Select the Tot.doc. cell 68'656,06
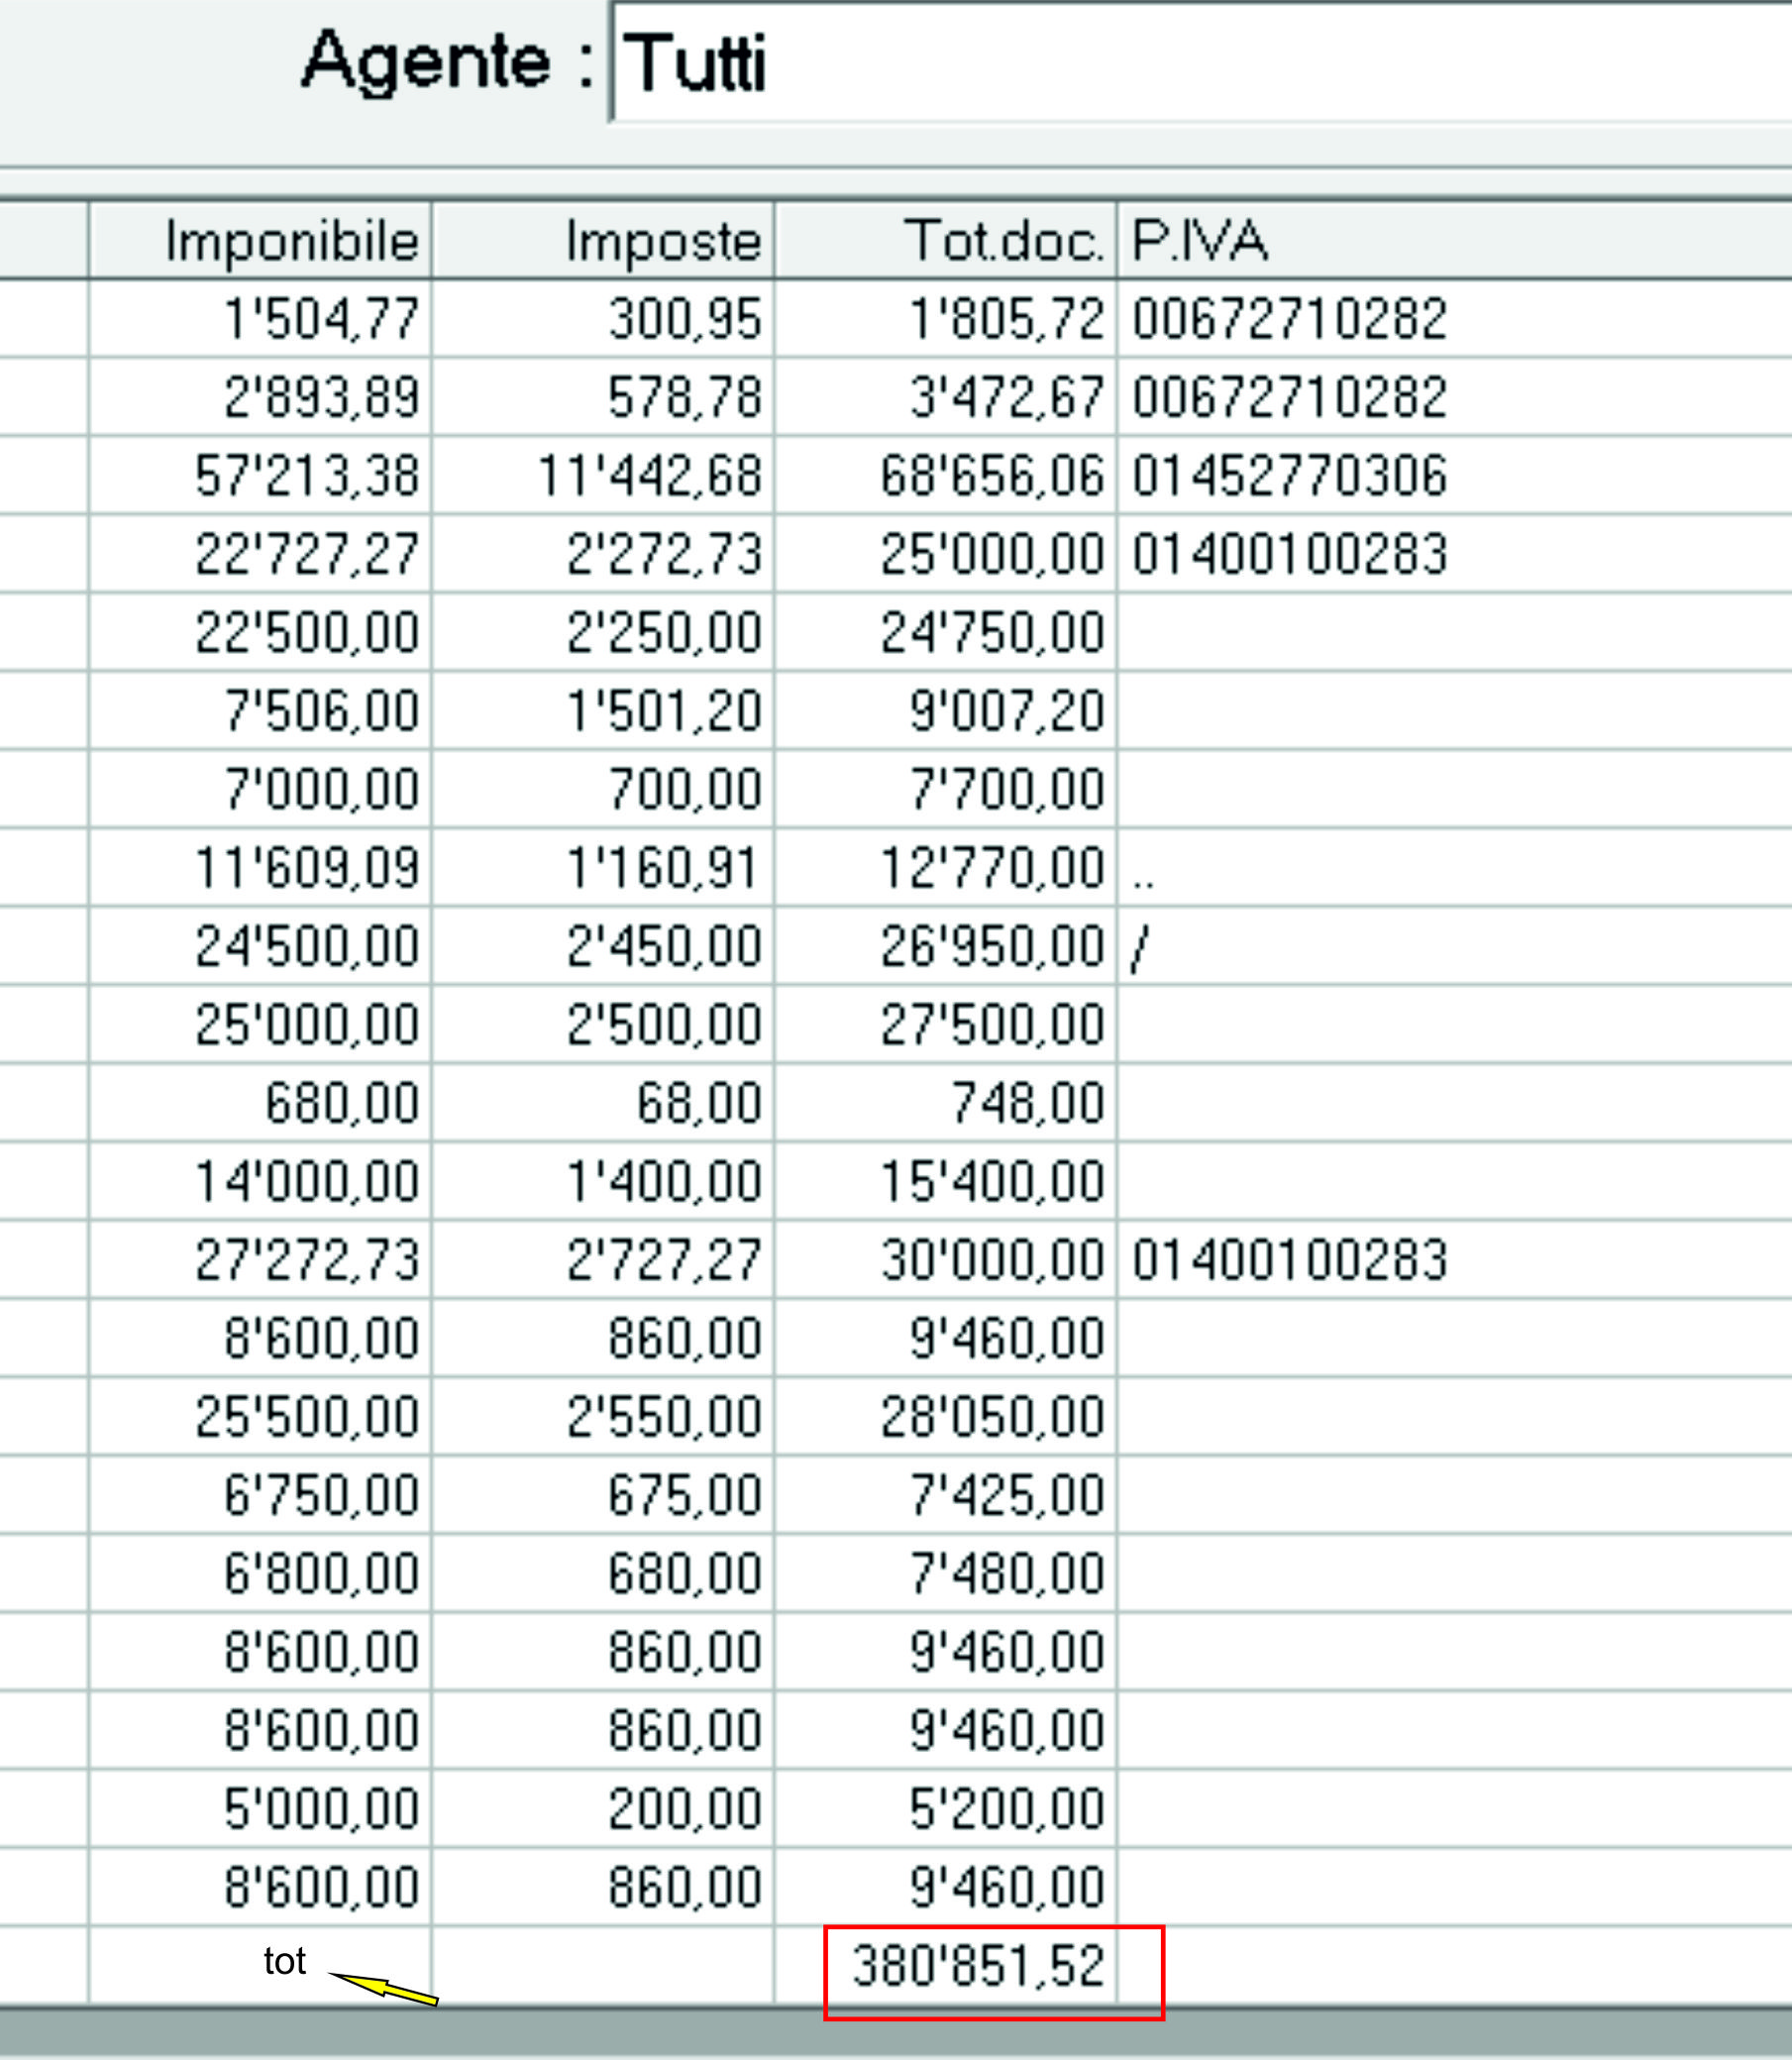Screen dimensions: 1792x2060 click(x=992, y=475)
